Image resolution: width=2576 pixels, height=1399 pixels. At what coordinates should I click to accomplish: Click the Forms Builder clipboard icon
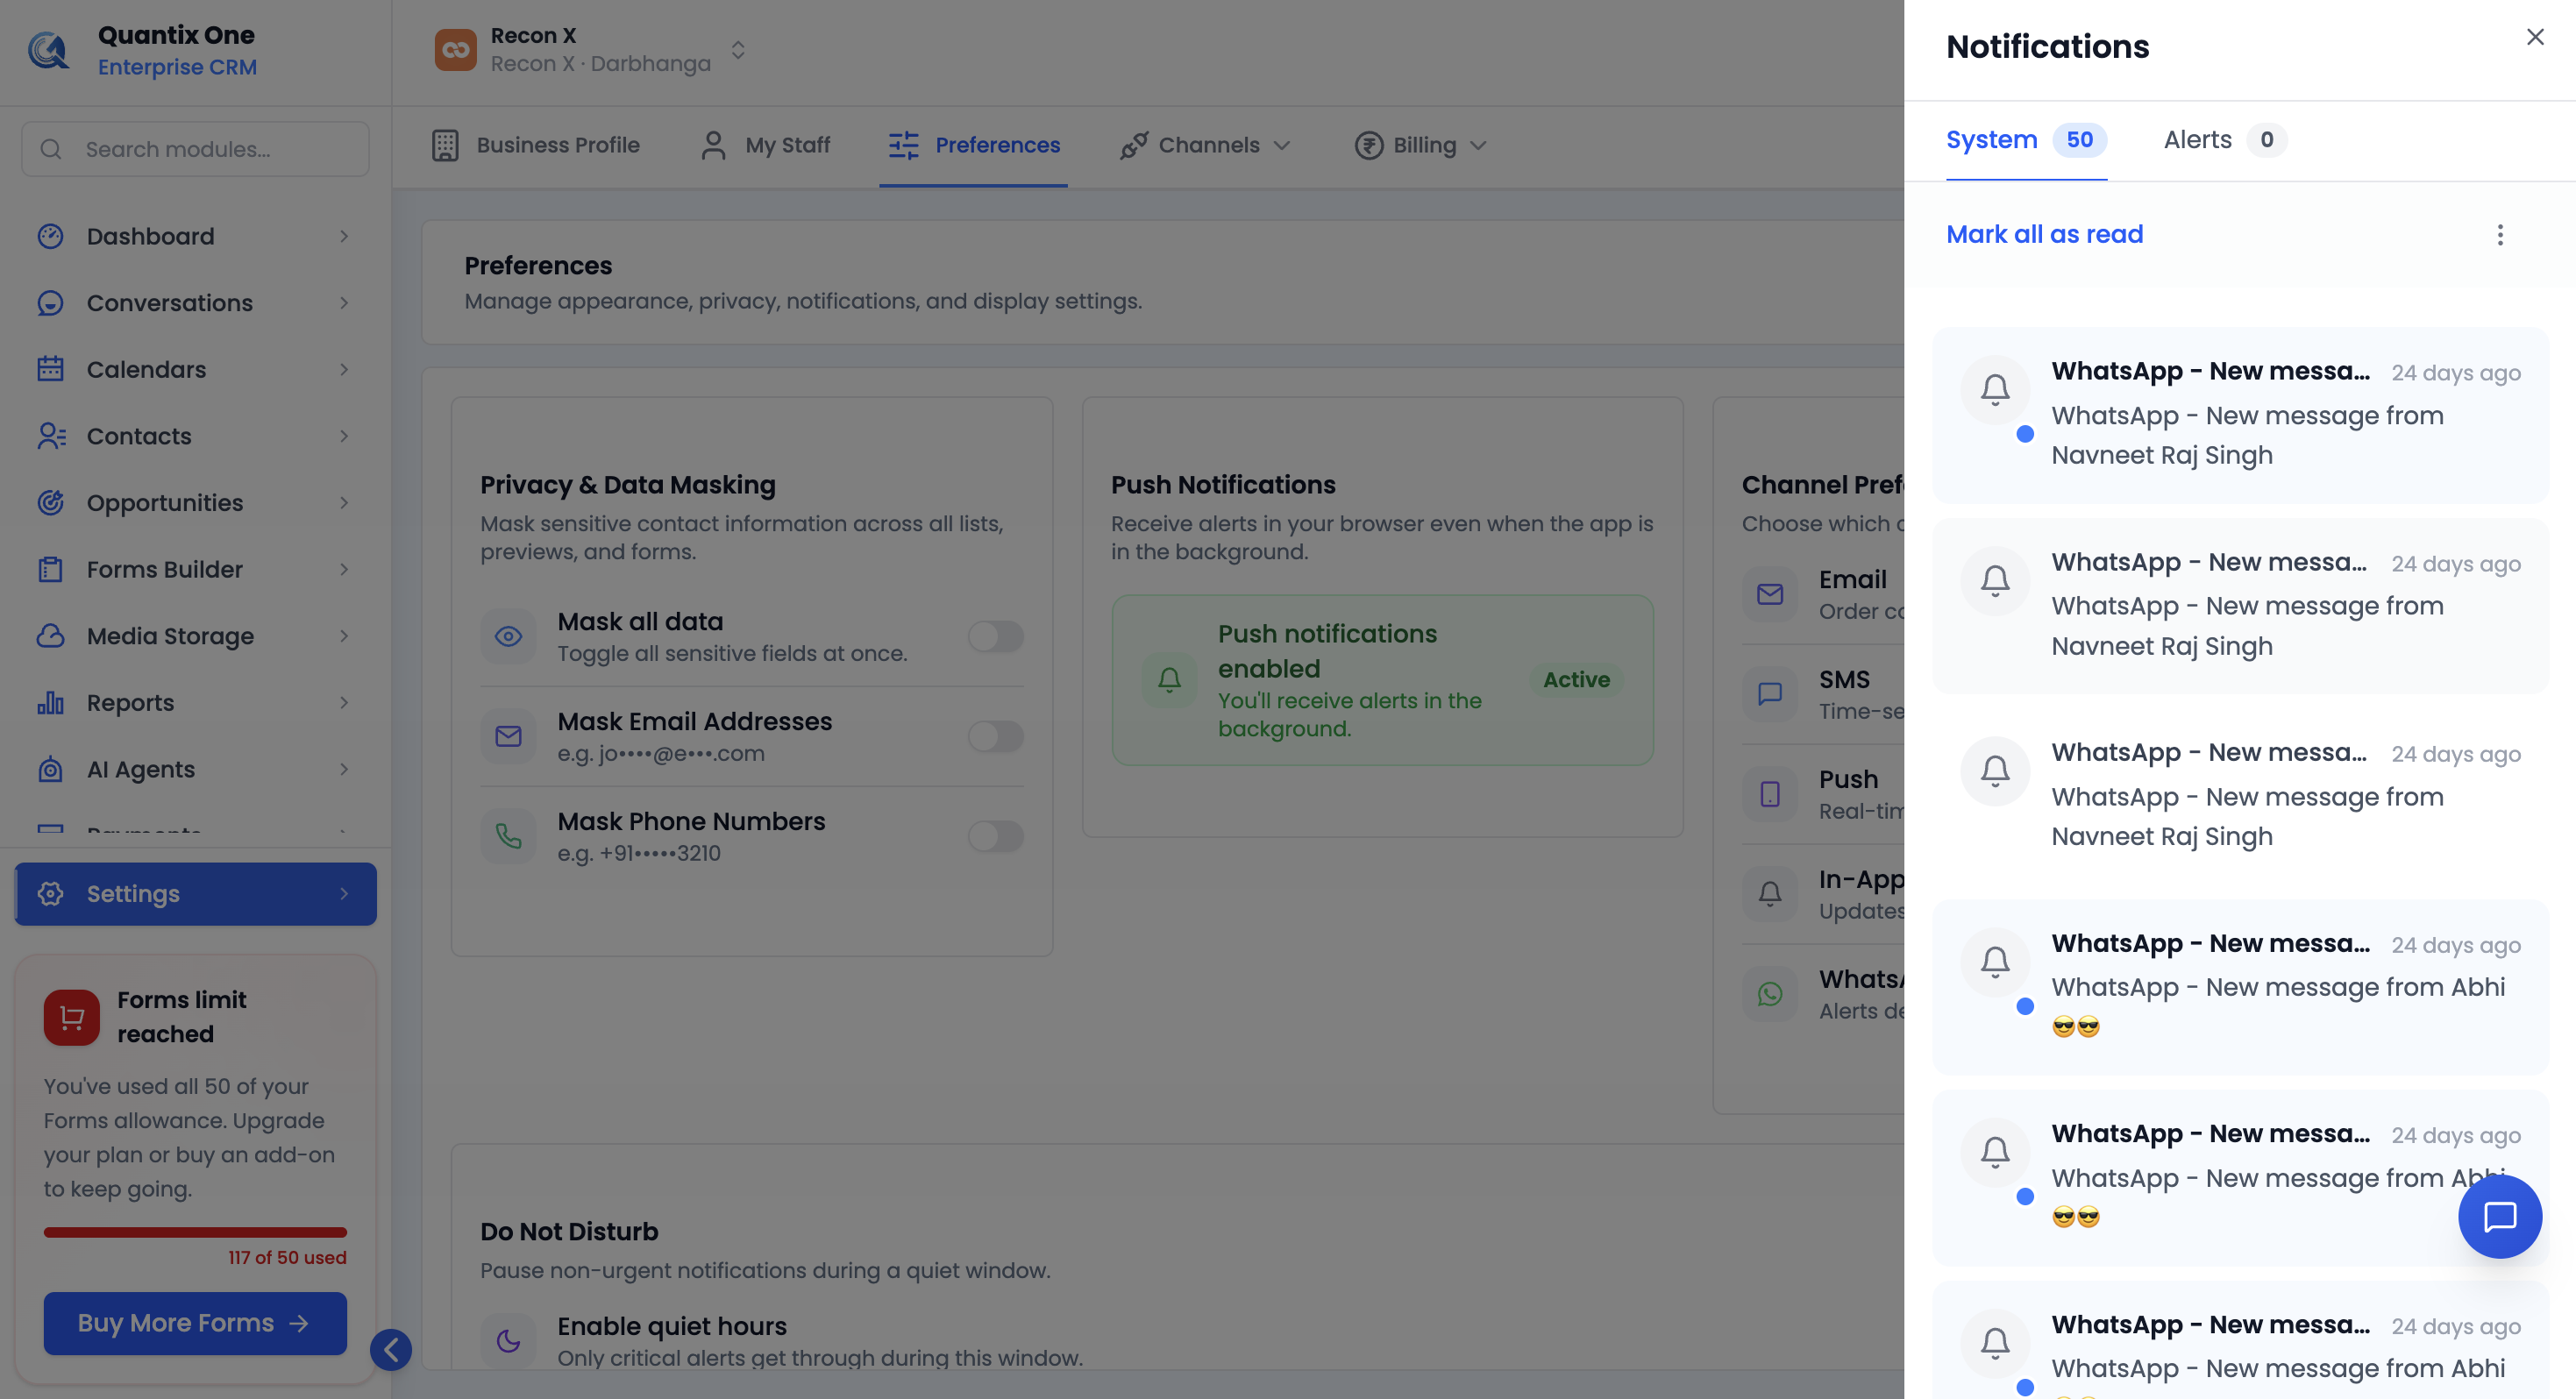click(x=50, y=569)
